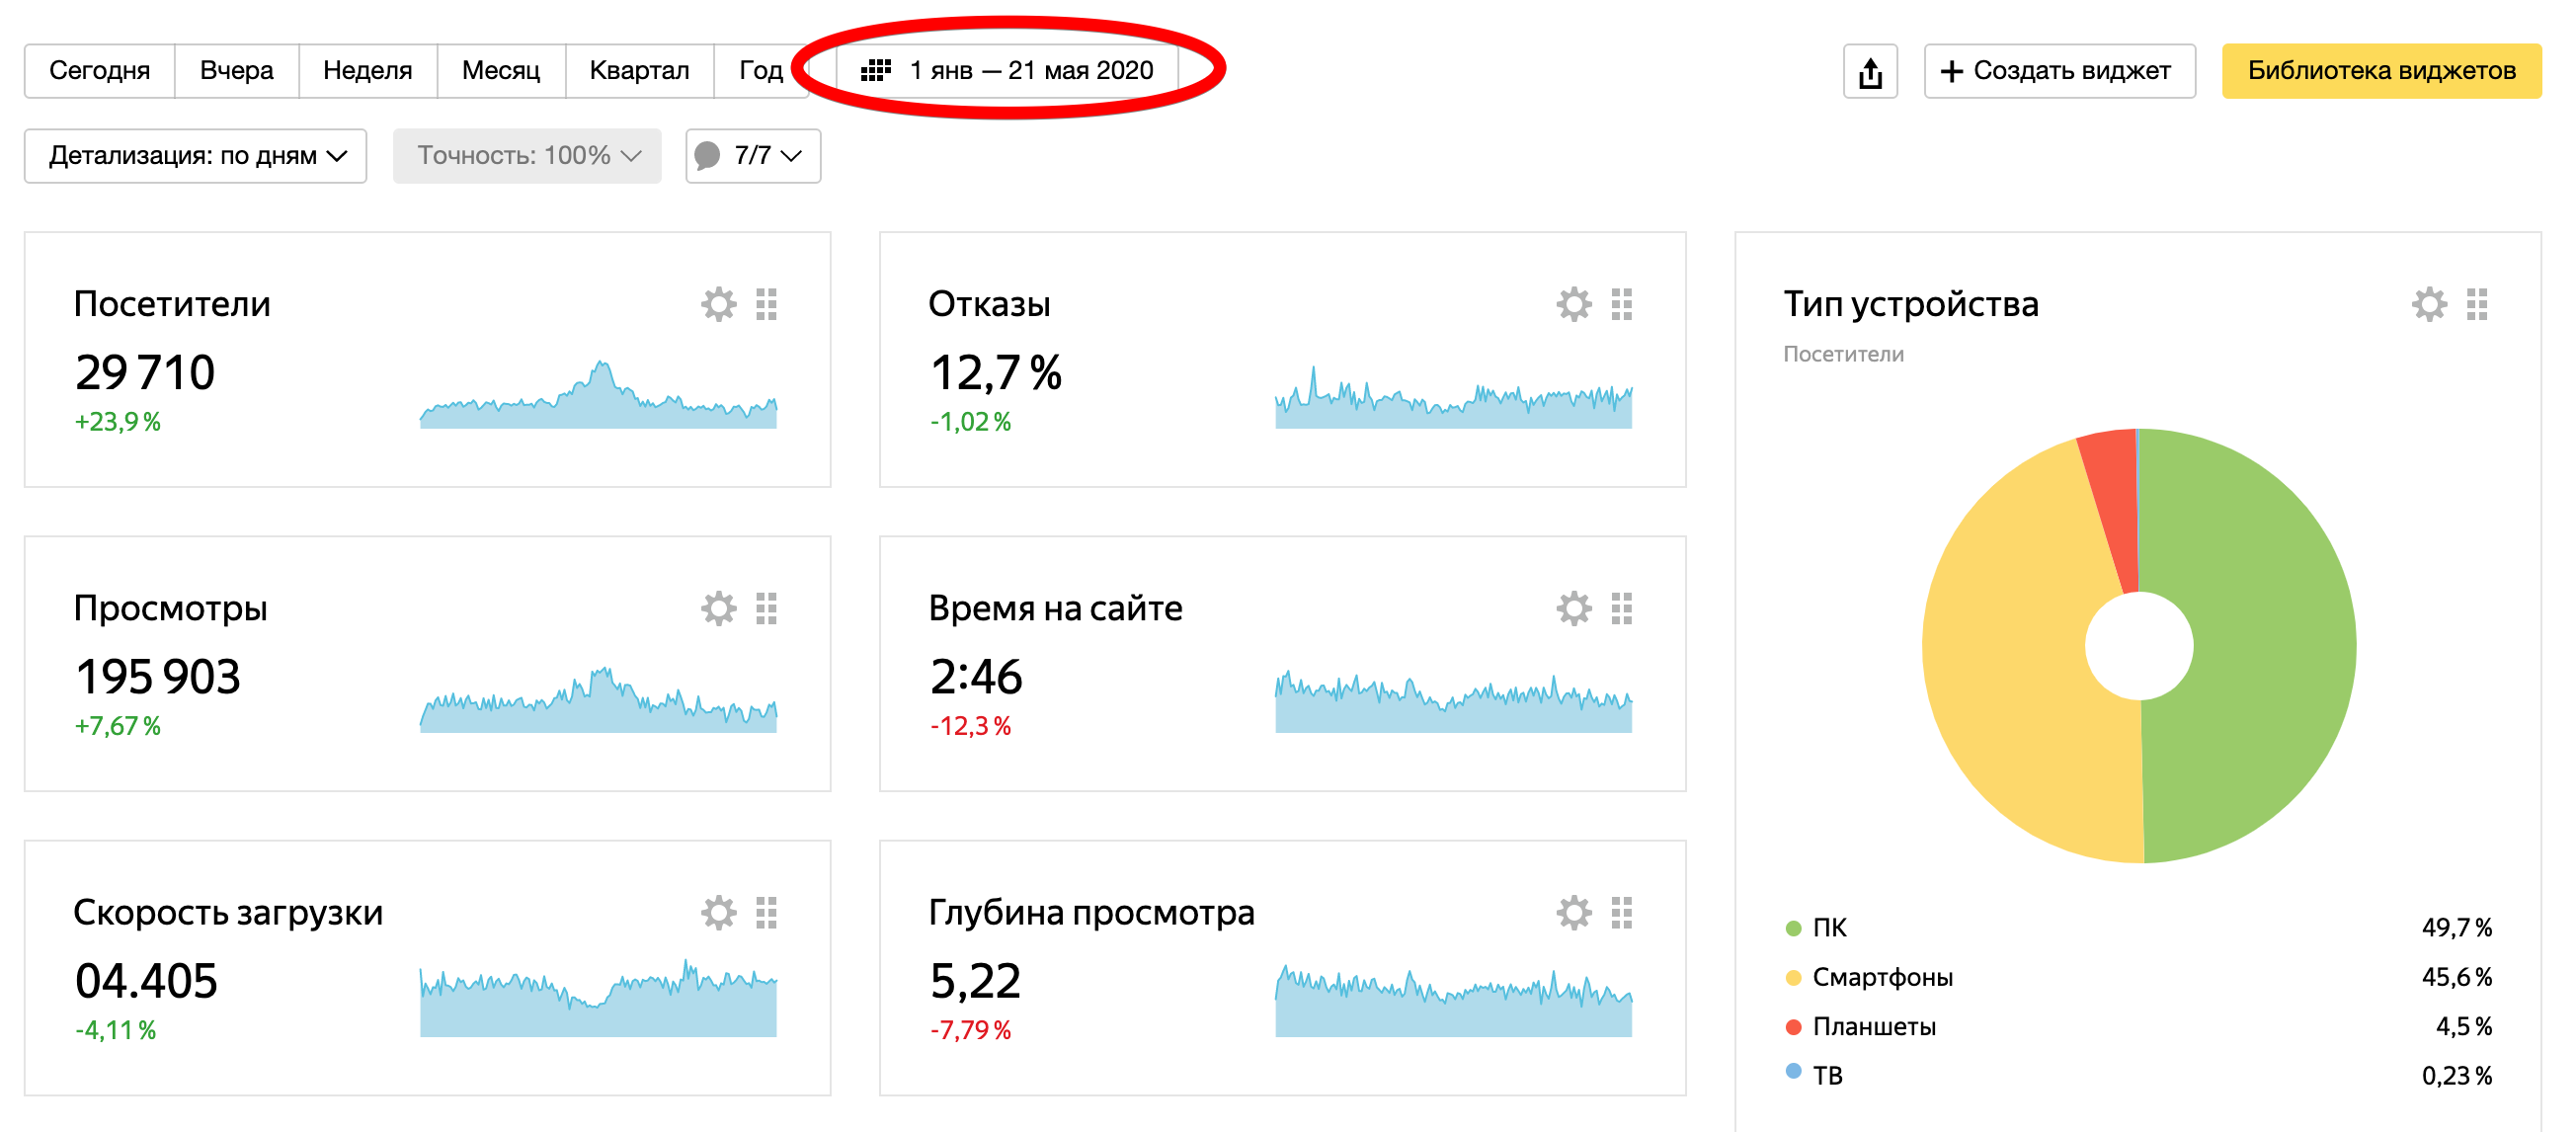The height and width of the screenshot is (1132, 2576).
Task: Open settings gear on Посетители widget
Action: pos(718,304)
